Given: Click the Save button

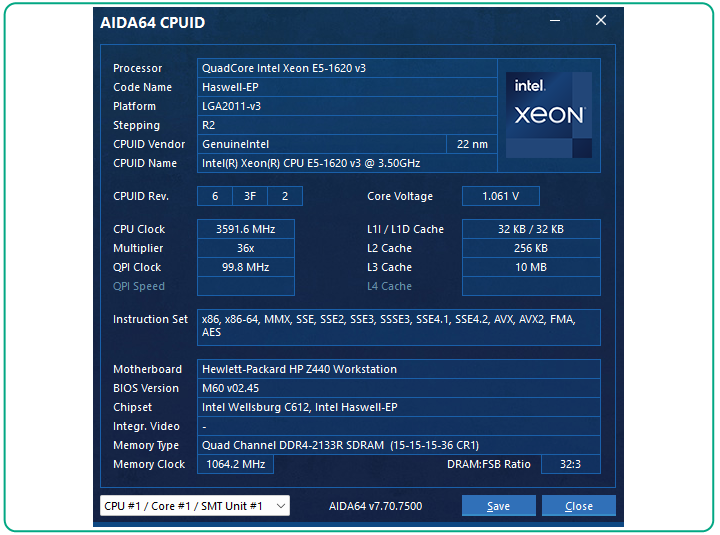Looking at the screenshot, I should 498,506.
